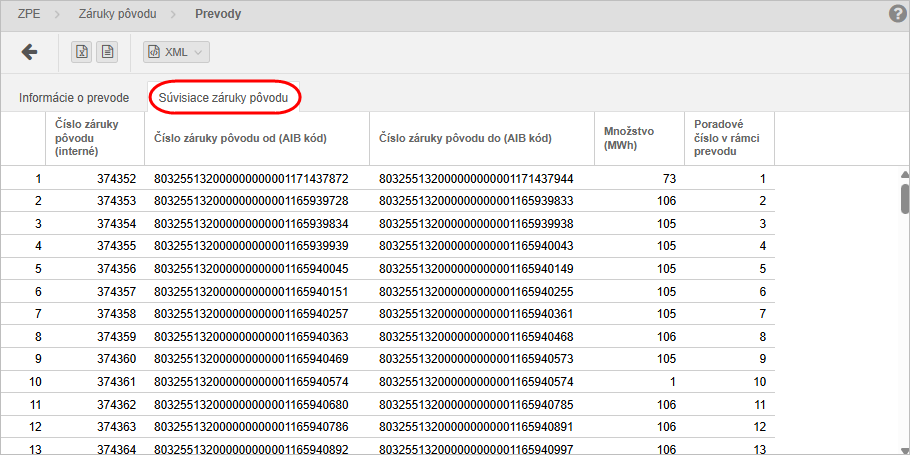Click AIB code cell ending 1165940151
The width and height of the screenshot is (910, 461).
tap(250, 291)
